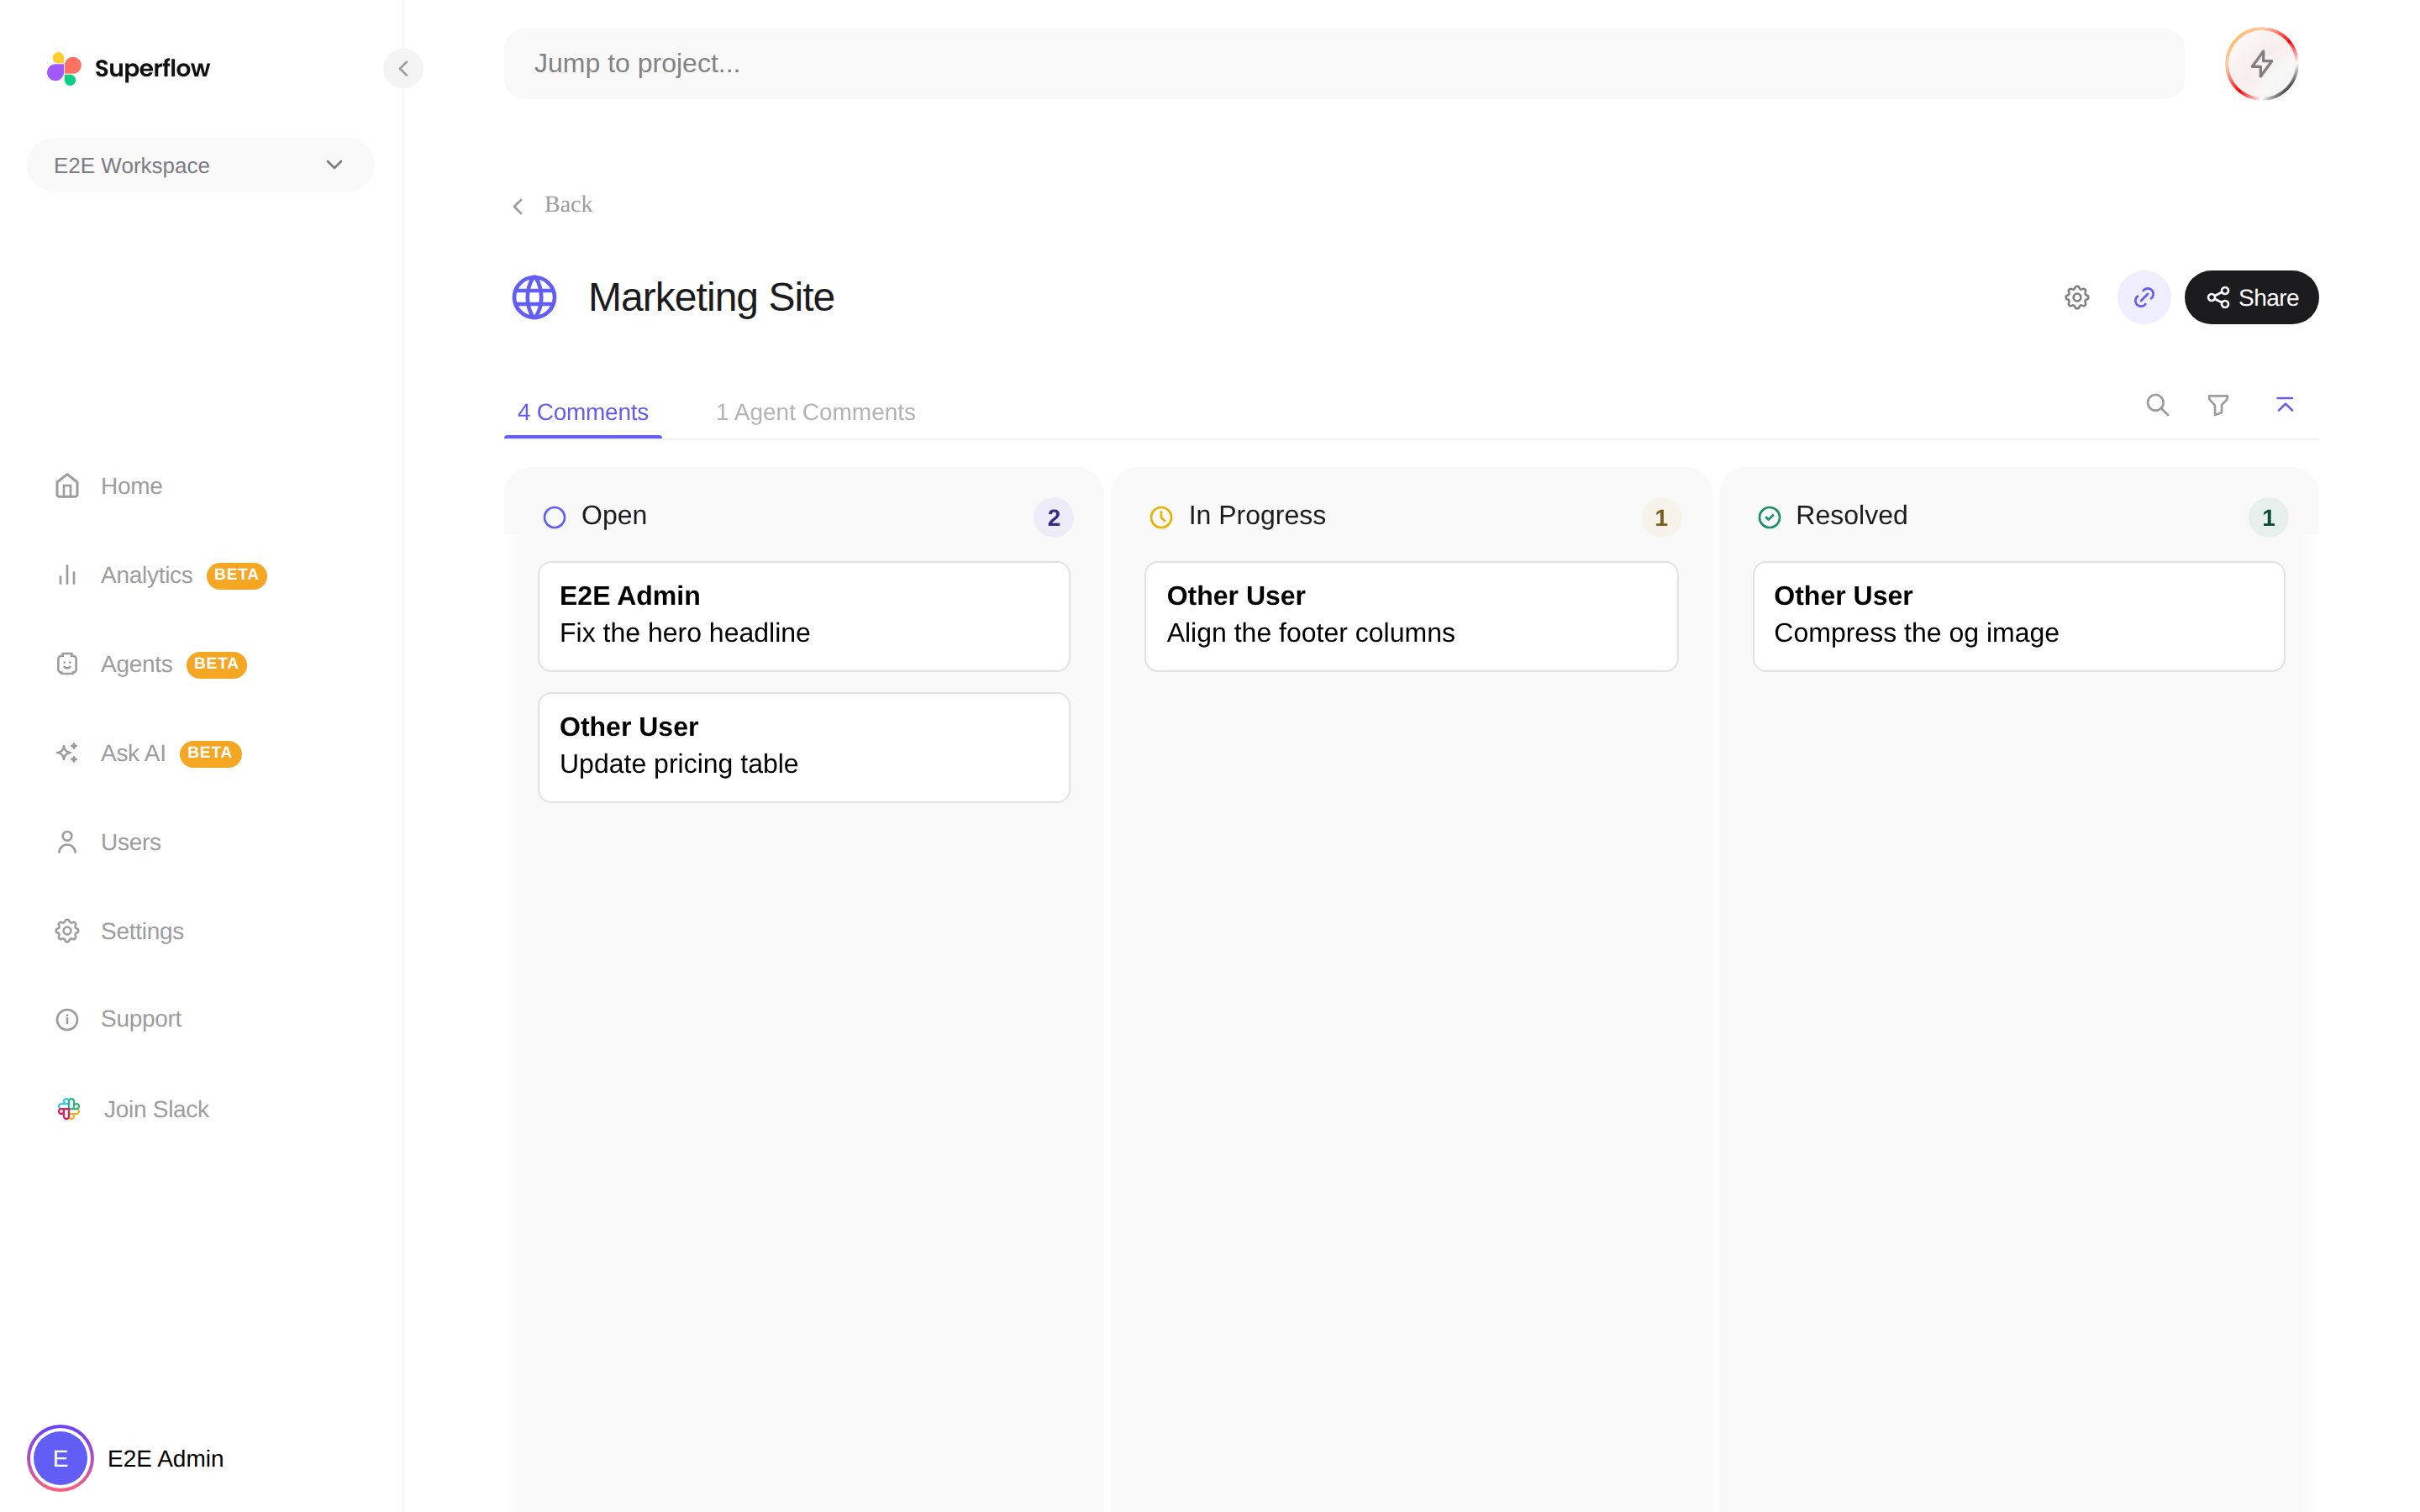Screen dimensions: 2420x1512
Task: Click the Agents BETA badge
Action: click(216, 664)
